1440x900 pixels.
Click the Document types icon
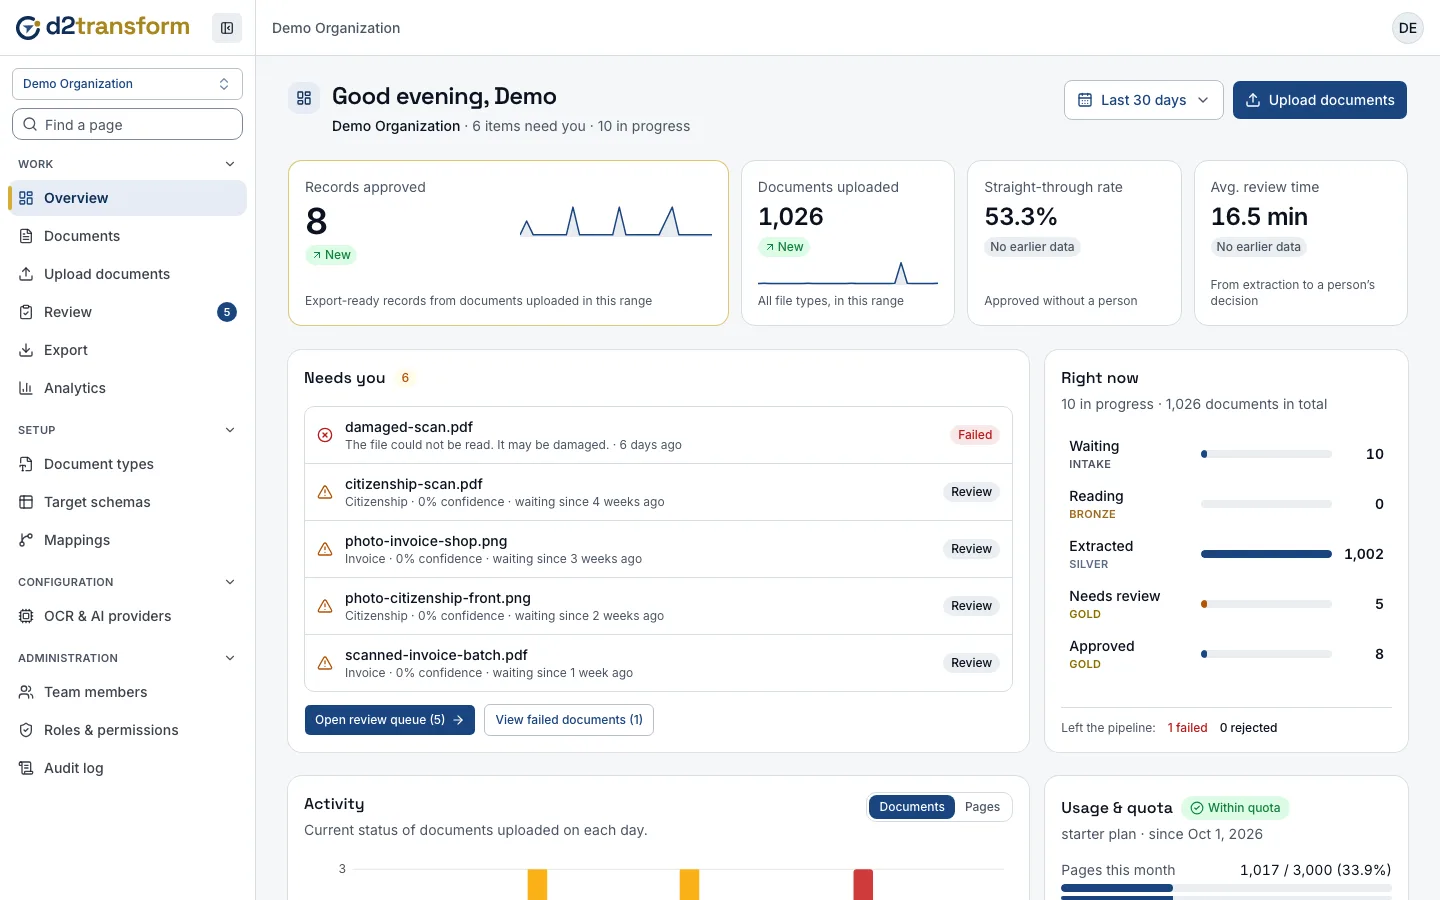click(26, 464)
